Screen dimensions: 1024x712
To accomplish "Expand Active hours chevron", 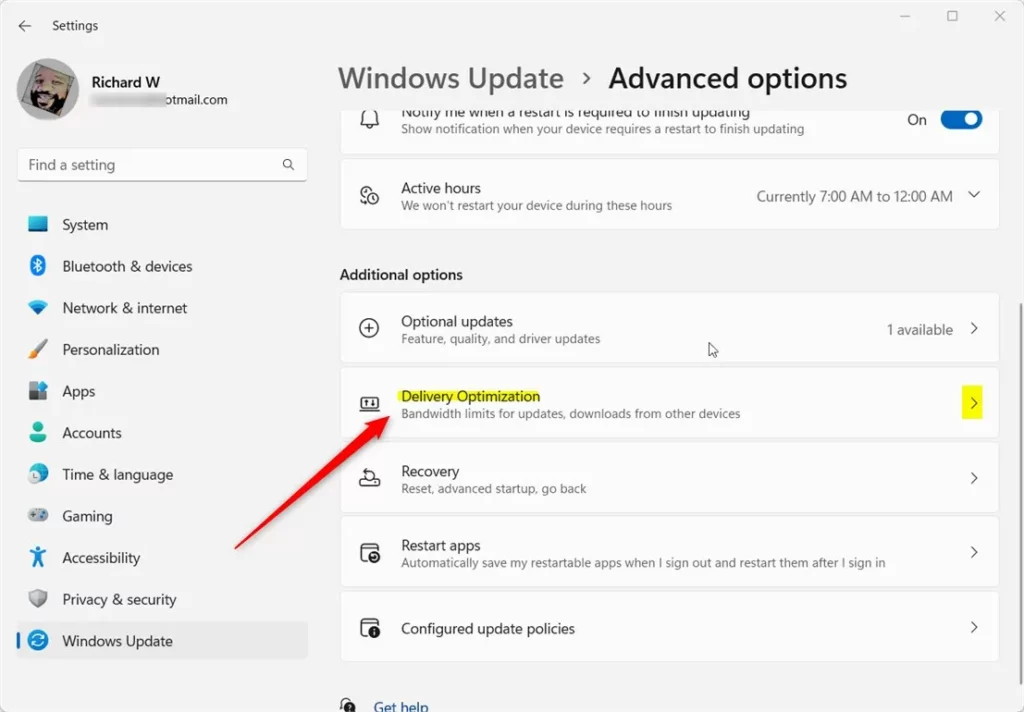I will click(974, 195).
